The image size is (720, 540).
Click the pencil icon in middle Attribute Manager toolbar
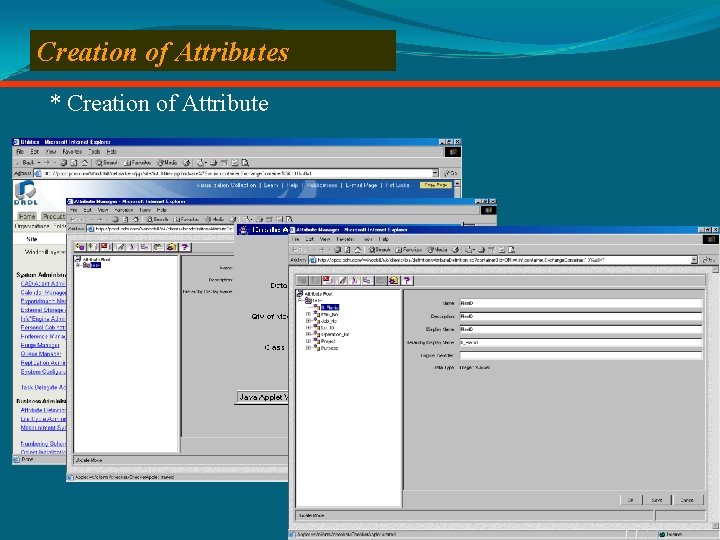120,247
